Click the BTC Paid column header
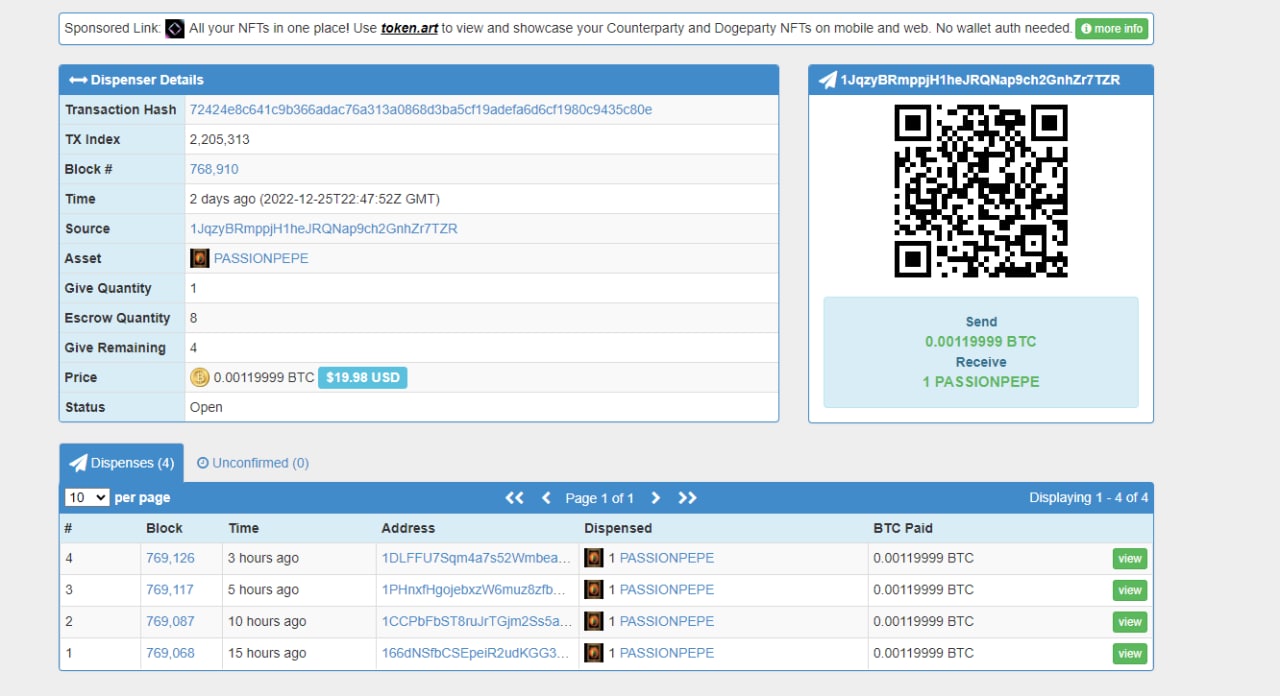This screenshot has height=696, width=1280. click(x=903, y=528)
